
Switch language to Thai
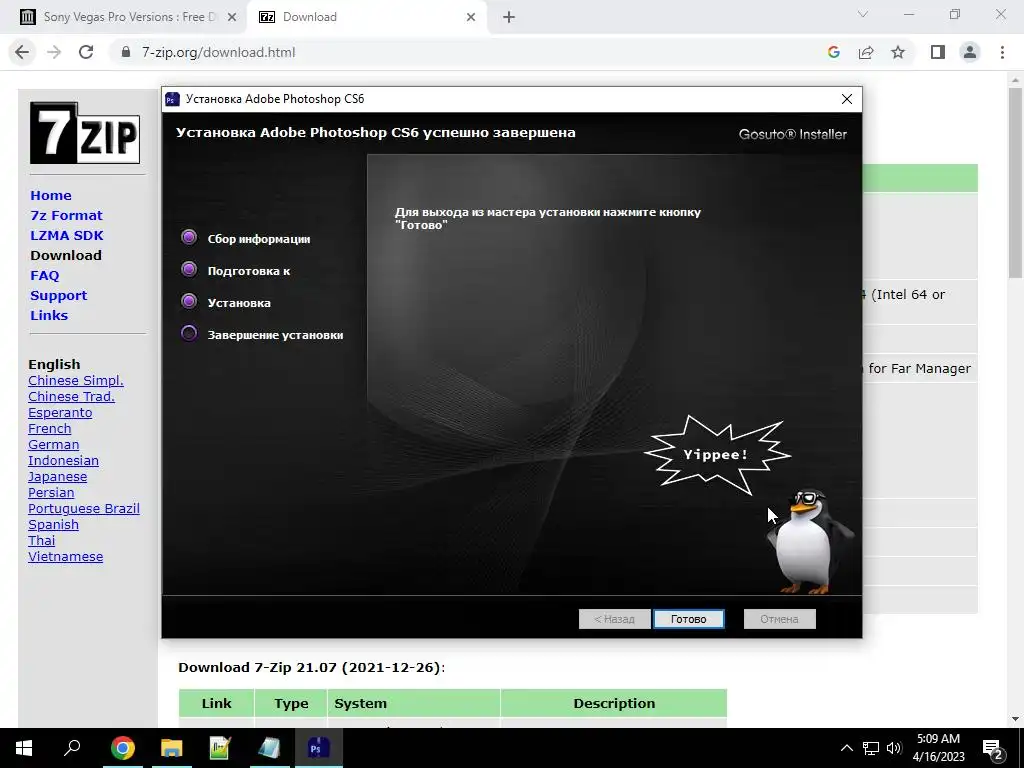(x=42, y=541)
